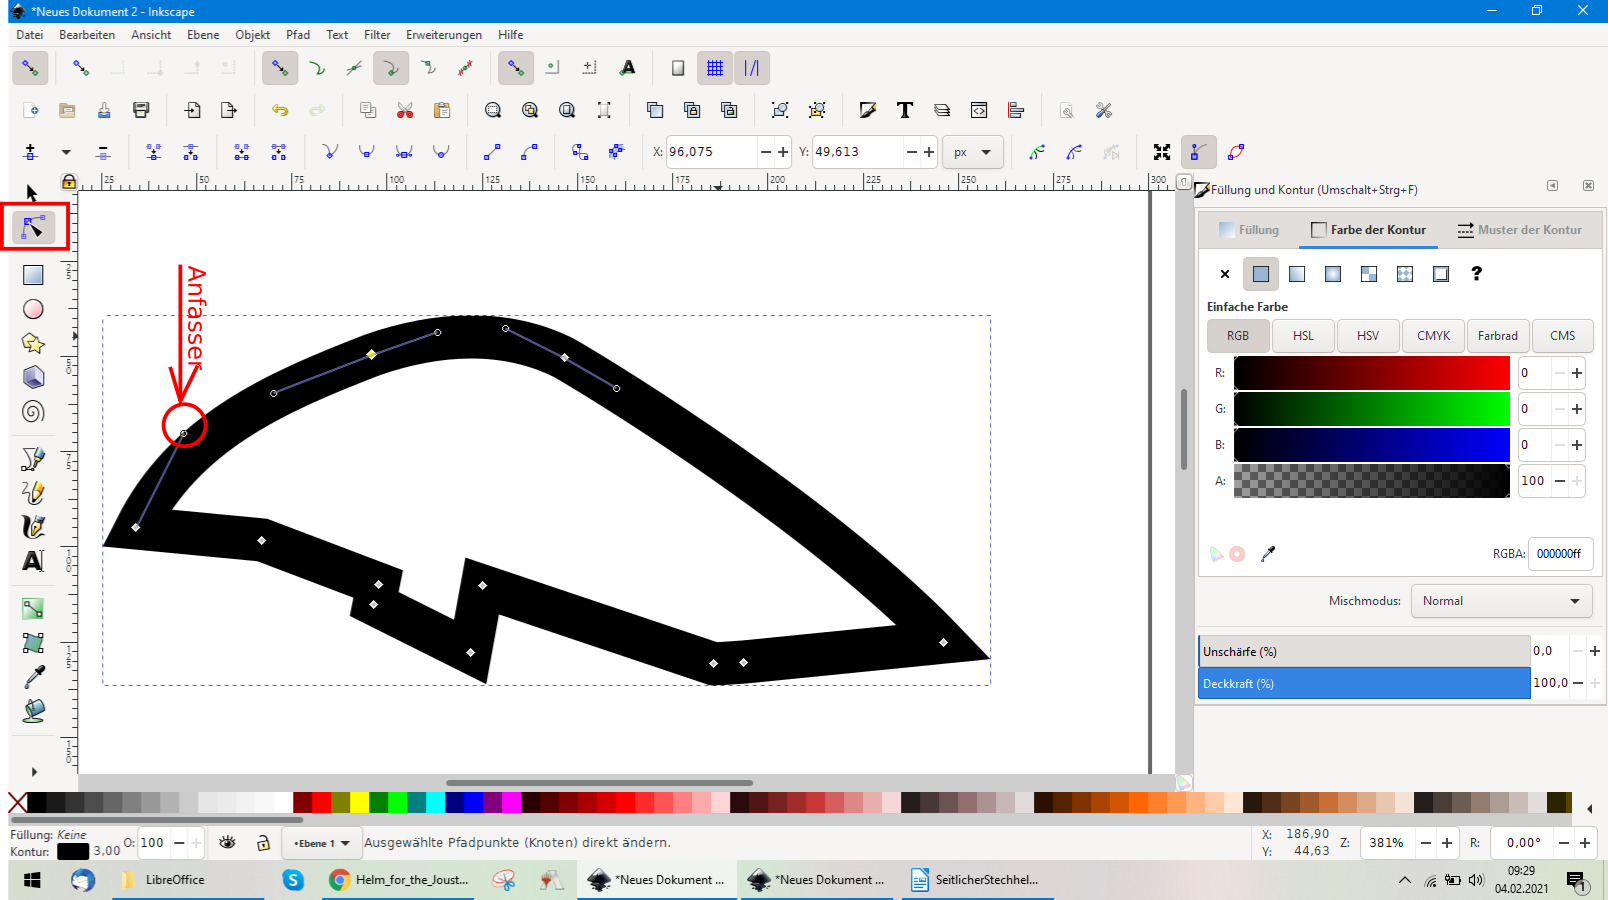The width and height of the screenshot is (1608, 900).
Task: Expand the Mischmodus Normal dropdown
Action: coord(1501,601)
